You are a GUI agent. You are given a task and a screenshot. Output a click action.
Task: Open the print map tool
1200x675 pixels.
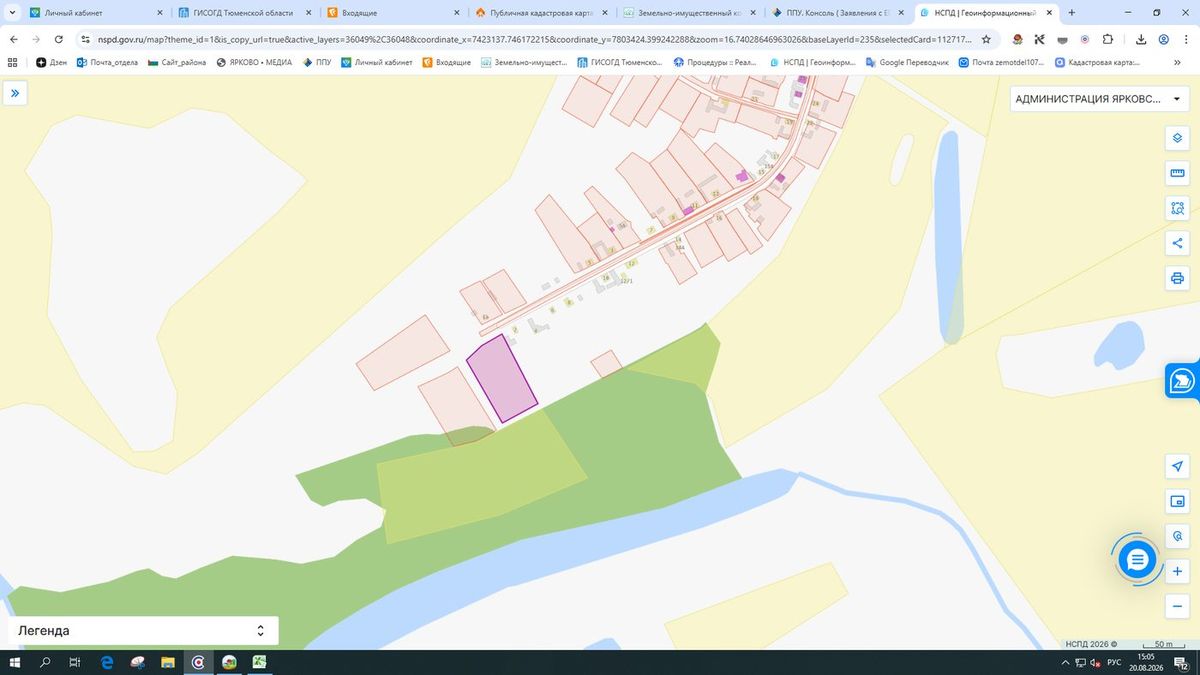tap(1177, 278)
